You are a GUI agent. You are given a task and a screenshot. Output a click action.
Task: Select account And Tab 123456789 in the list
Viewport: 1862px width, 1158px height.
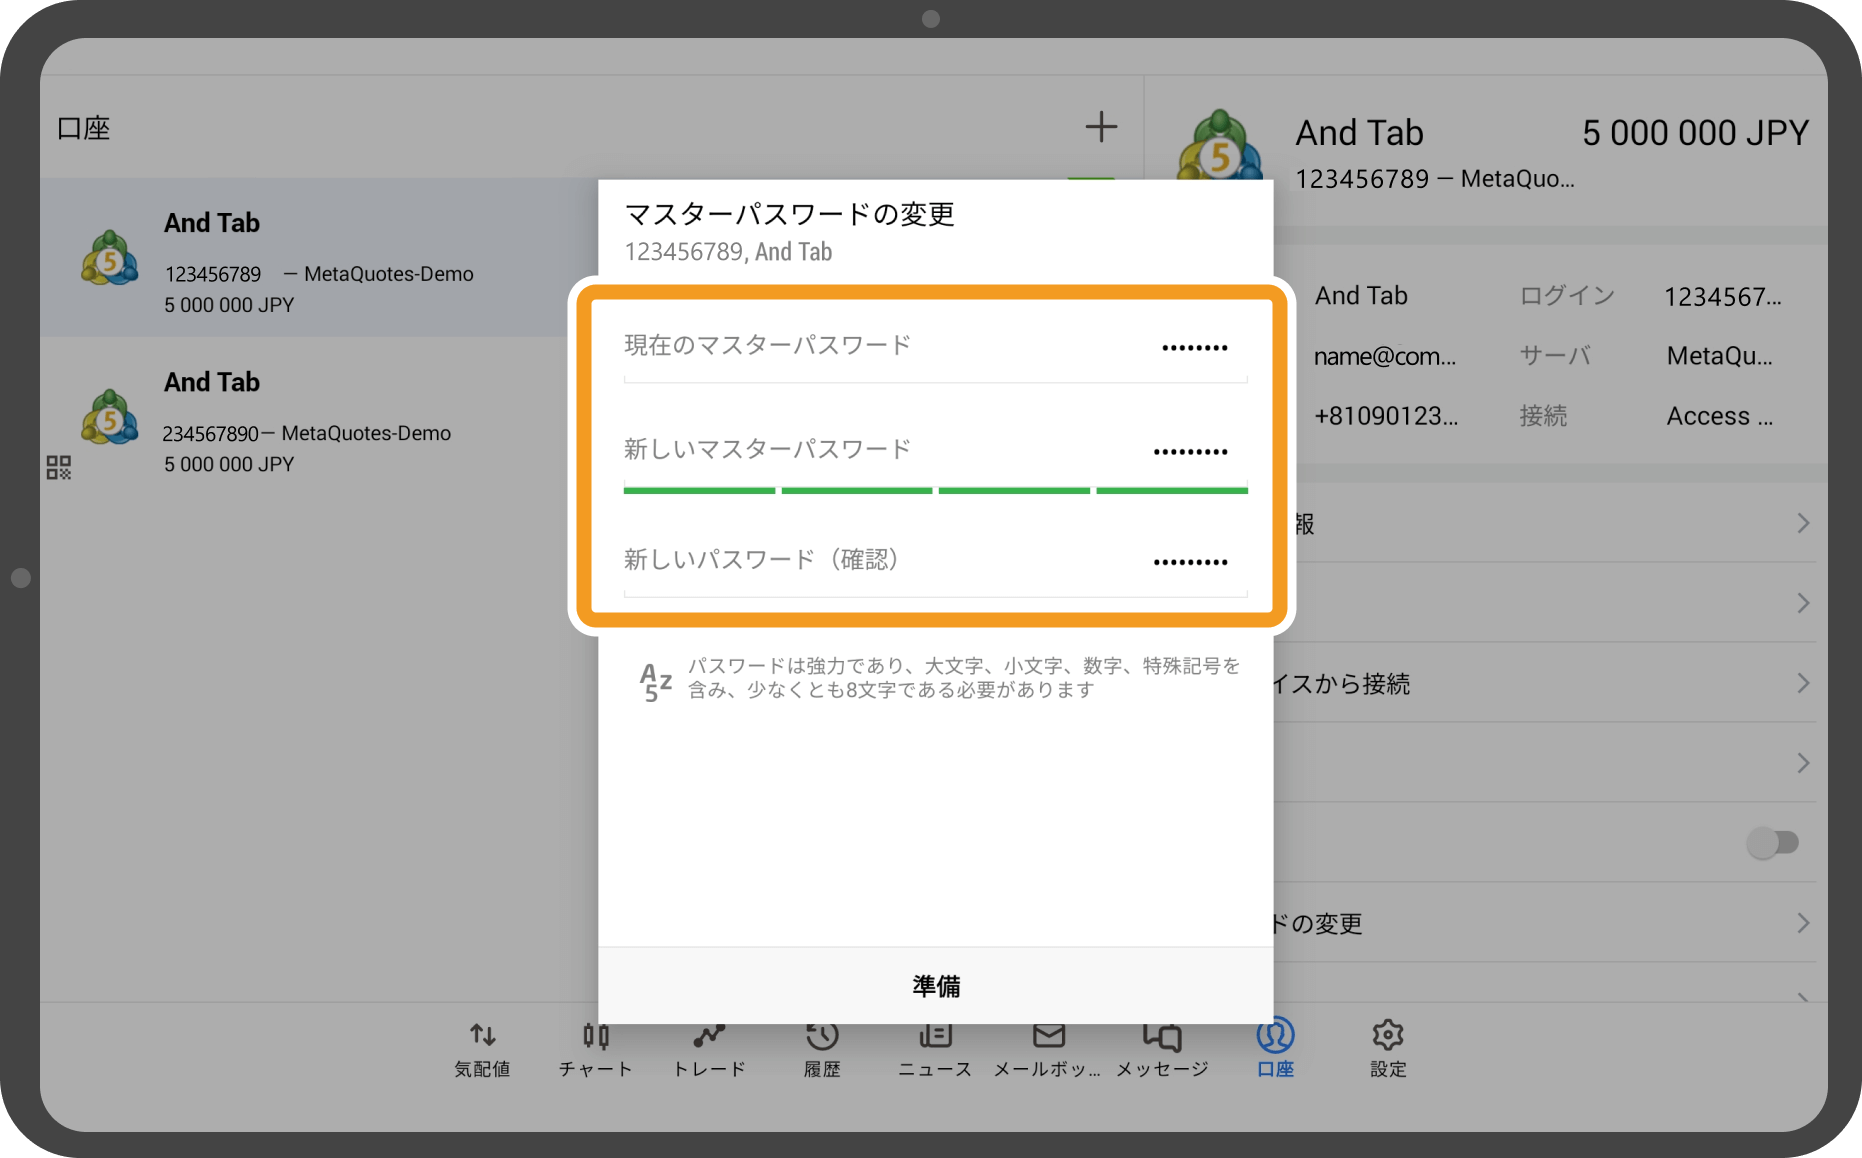(300, 260)
